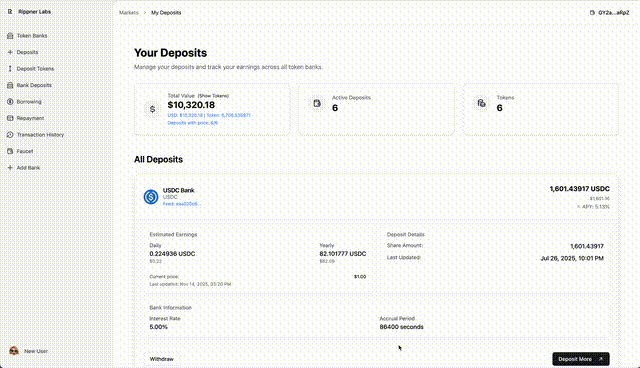Toggle Show Tokens next to Total Value
Image resolution: width=640 pixels, height=368 pixels.
[213, 96]
